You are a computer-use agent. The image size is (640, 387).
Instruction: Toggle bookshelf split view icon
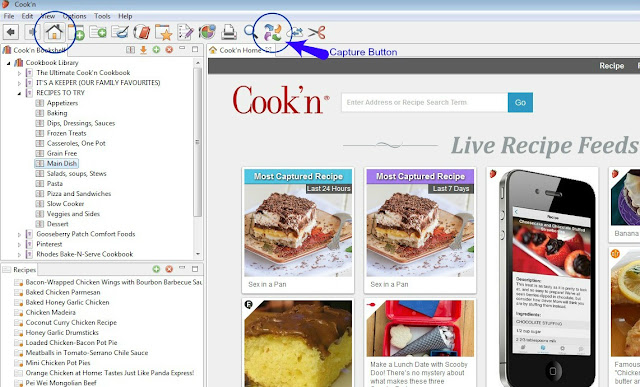pyautogui.click(x=130, y=50)
